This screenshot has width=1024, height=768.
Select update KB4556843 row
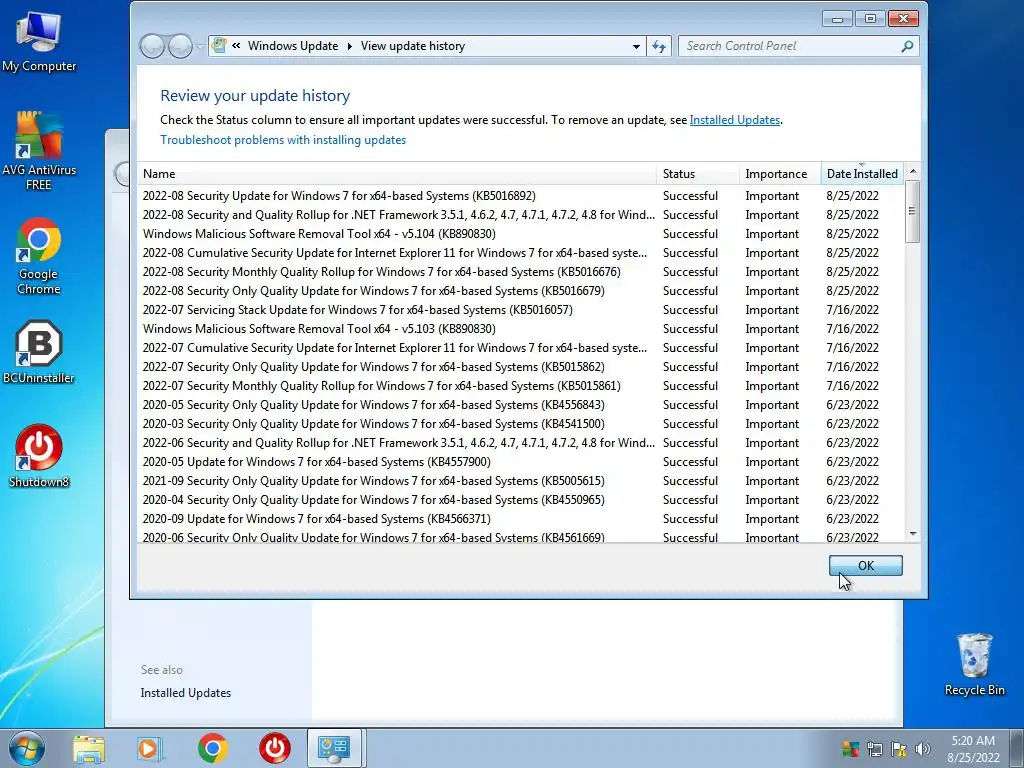pyautogui.click(x=521, y=405)
